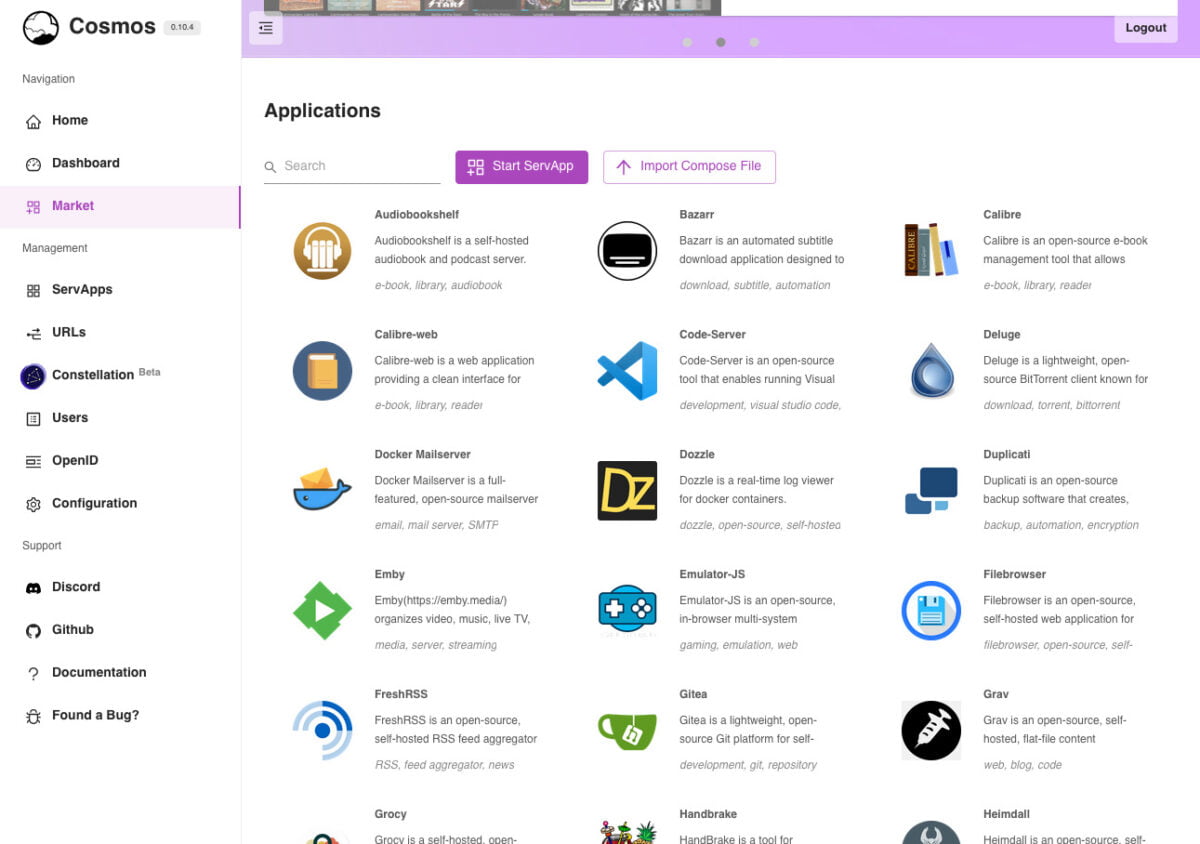Select the Emby green play icon

click(321, 610)
